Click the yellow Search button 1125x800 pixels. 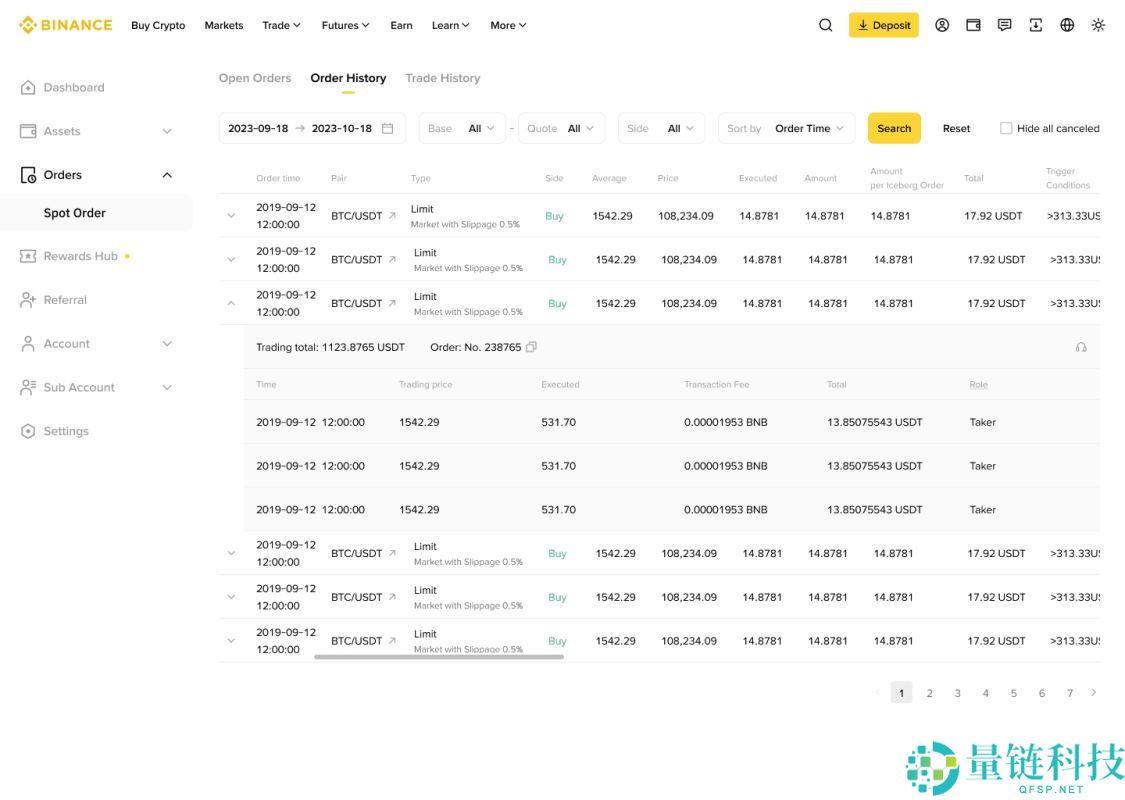pyautogui.click(x=894, y=128)
